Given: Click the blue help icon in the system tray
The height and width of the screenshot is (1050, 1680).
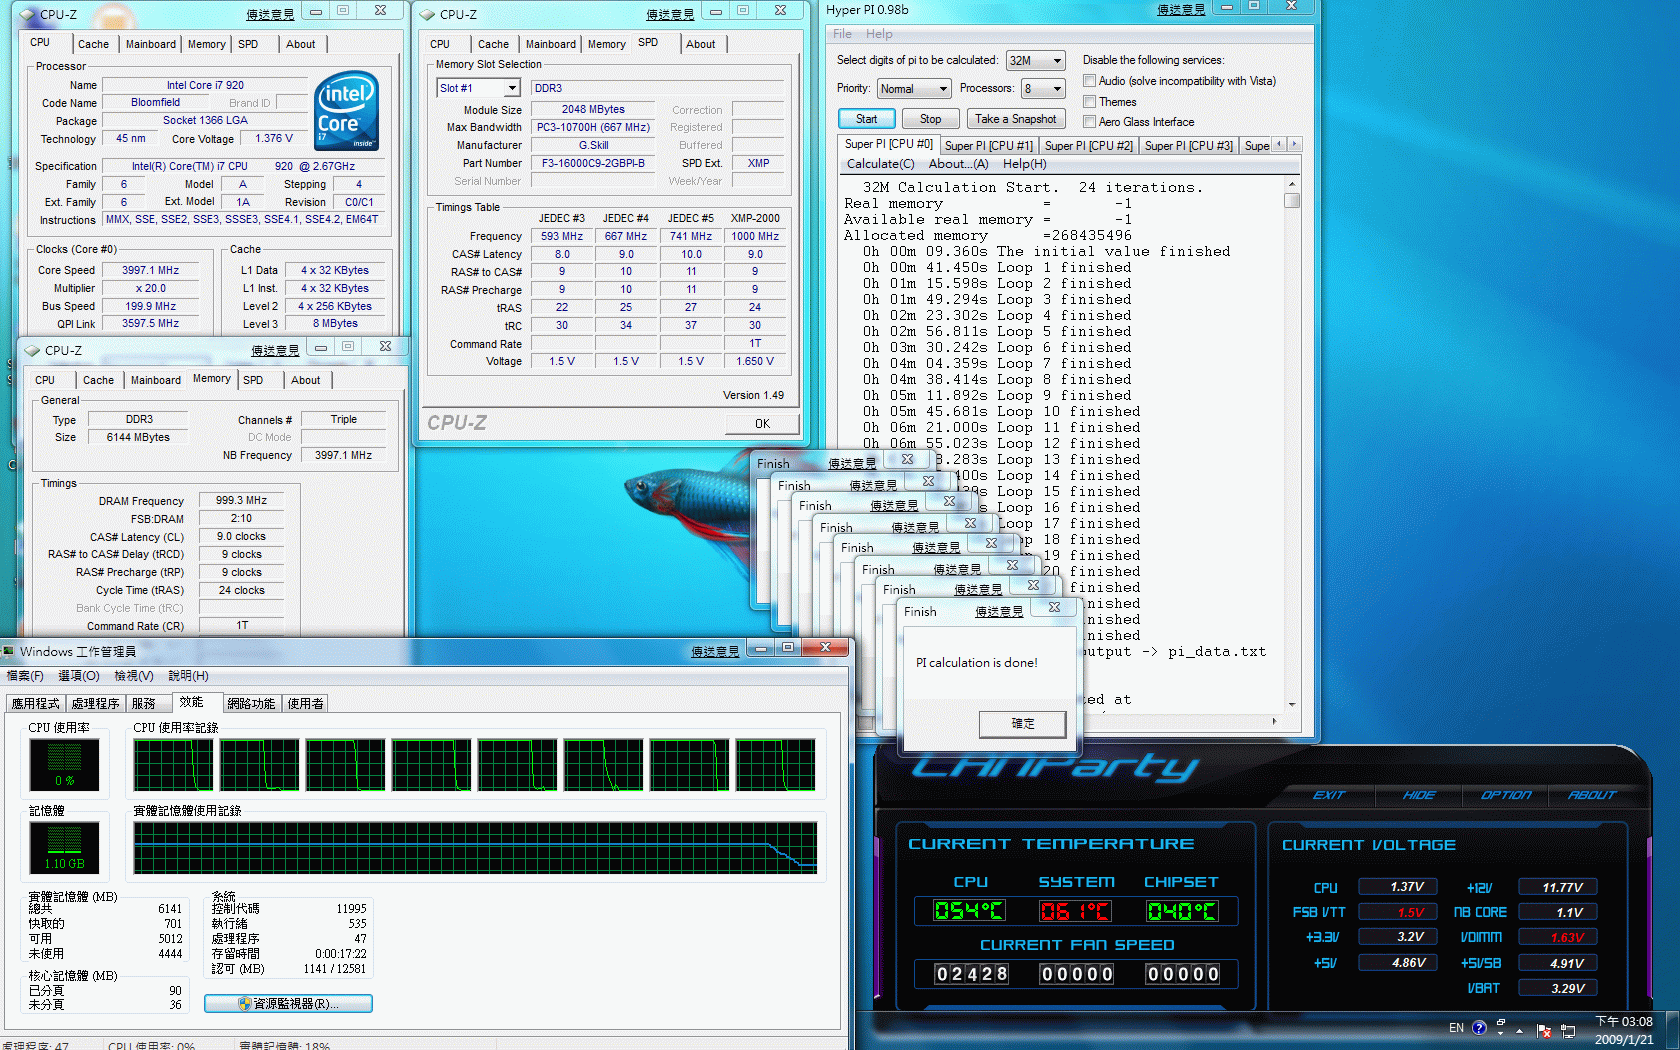Looking at the screenshot, I should (1479, 1027).
